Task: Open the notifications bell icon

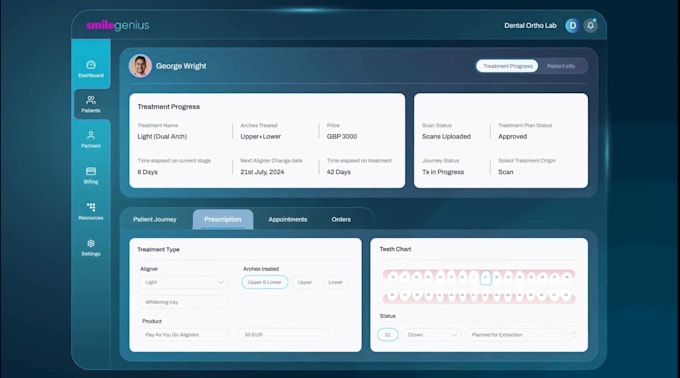Action: [x=590, y=26]
